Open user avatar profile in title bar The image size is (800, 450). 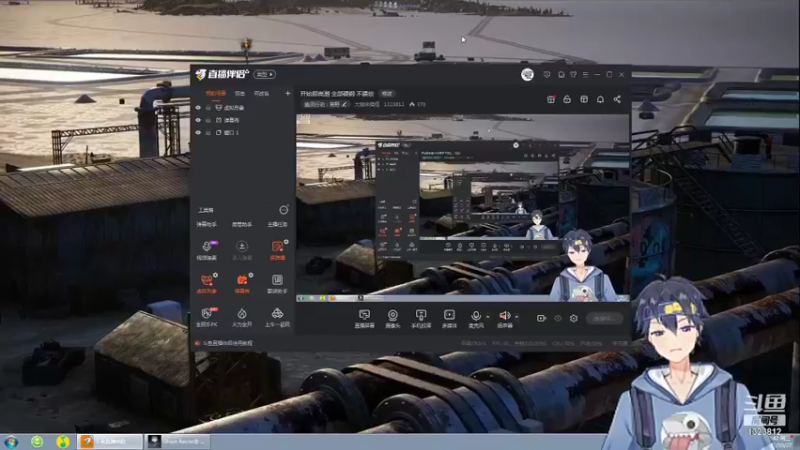coord(527,74)
